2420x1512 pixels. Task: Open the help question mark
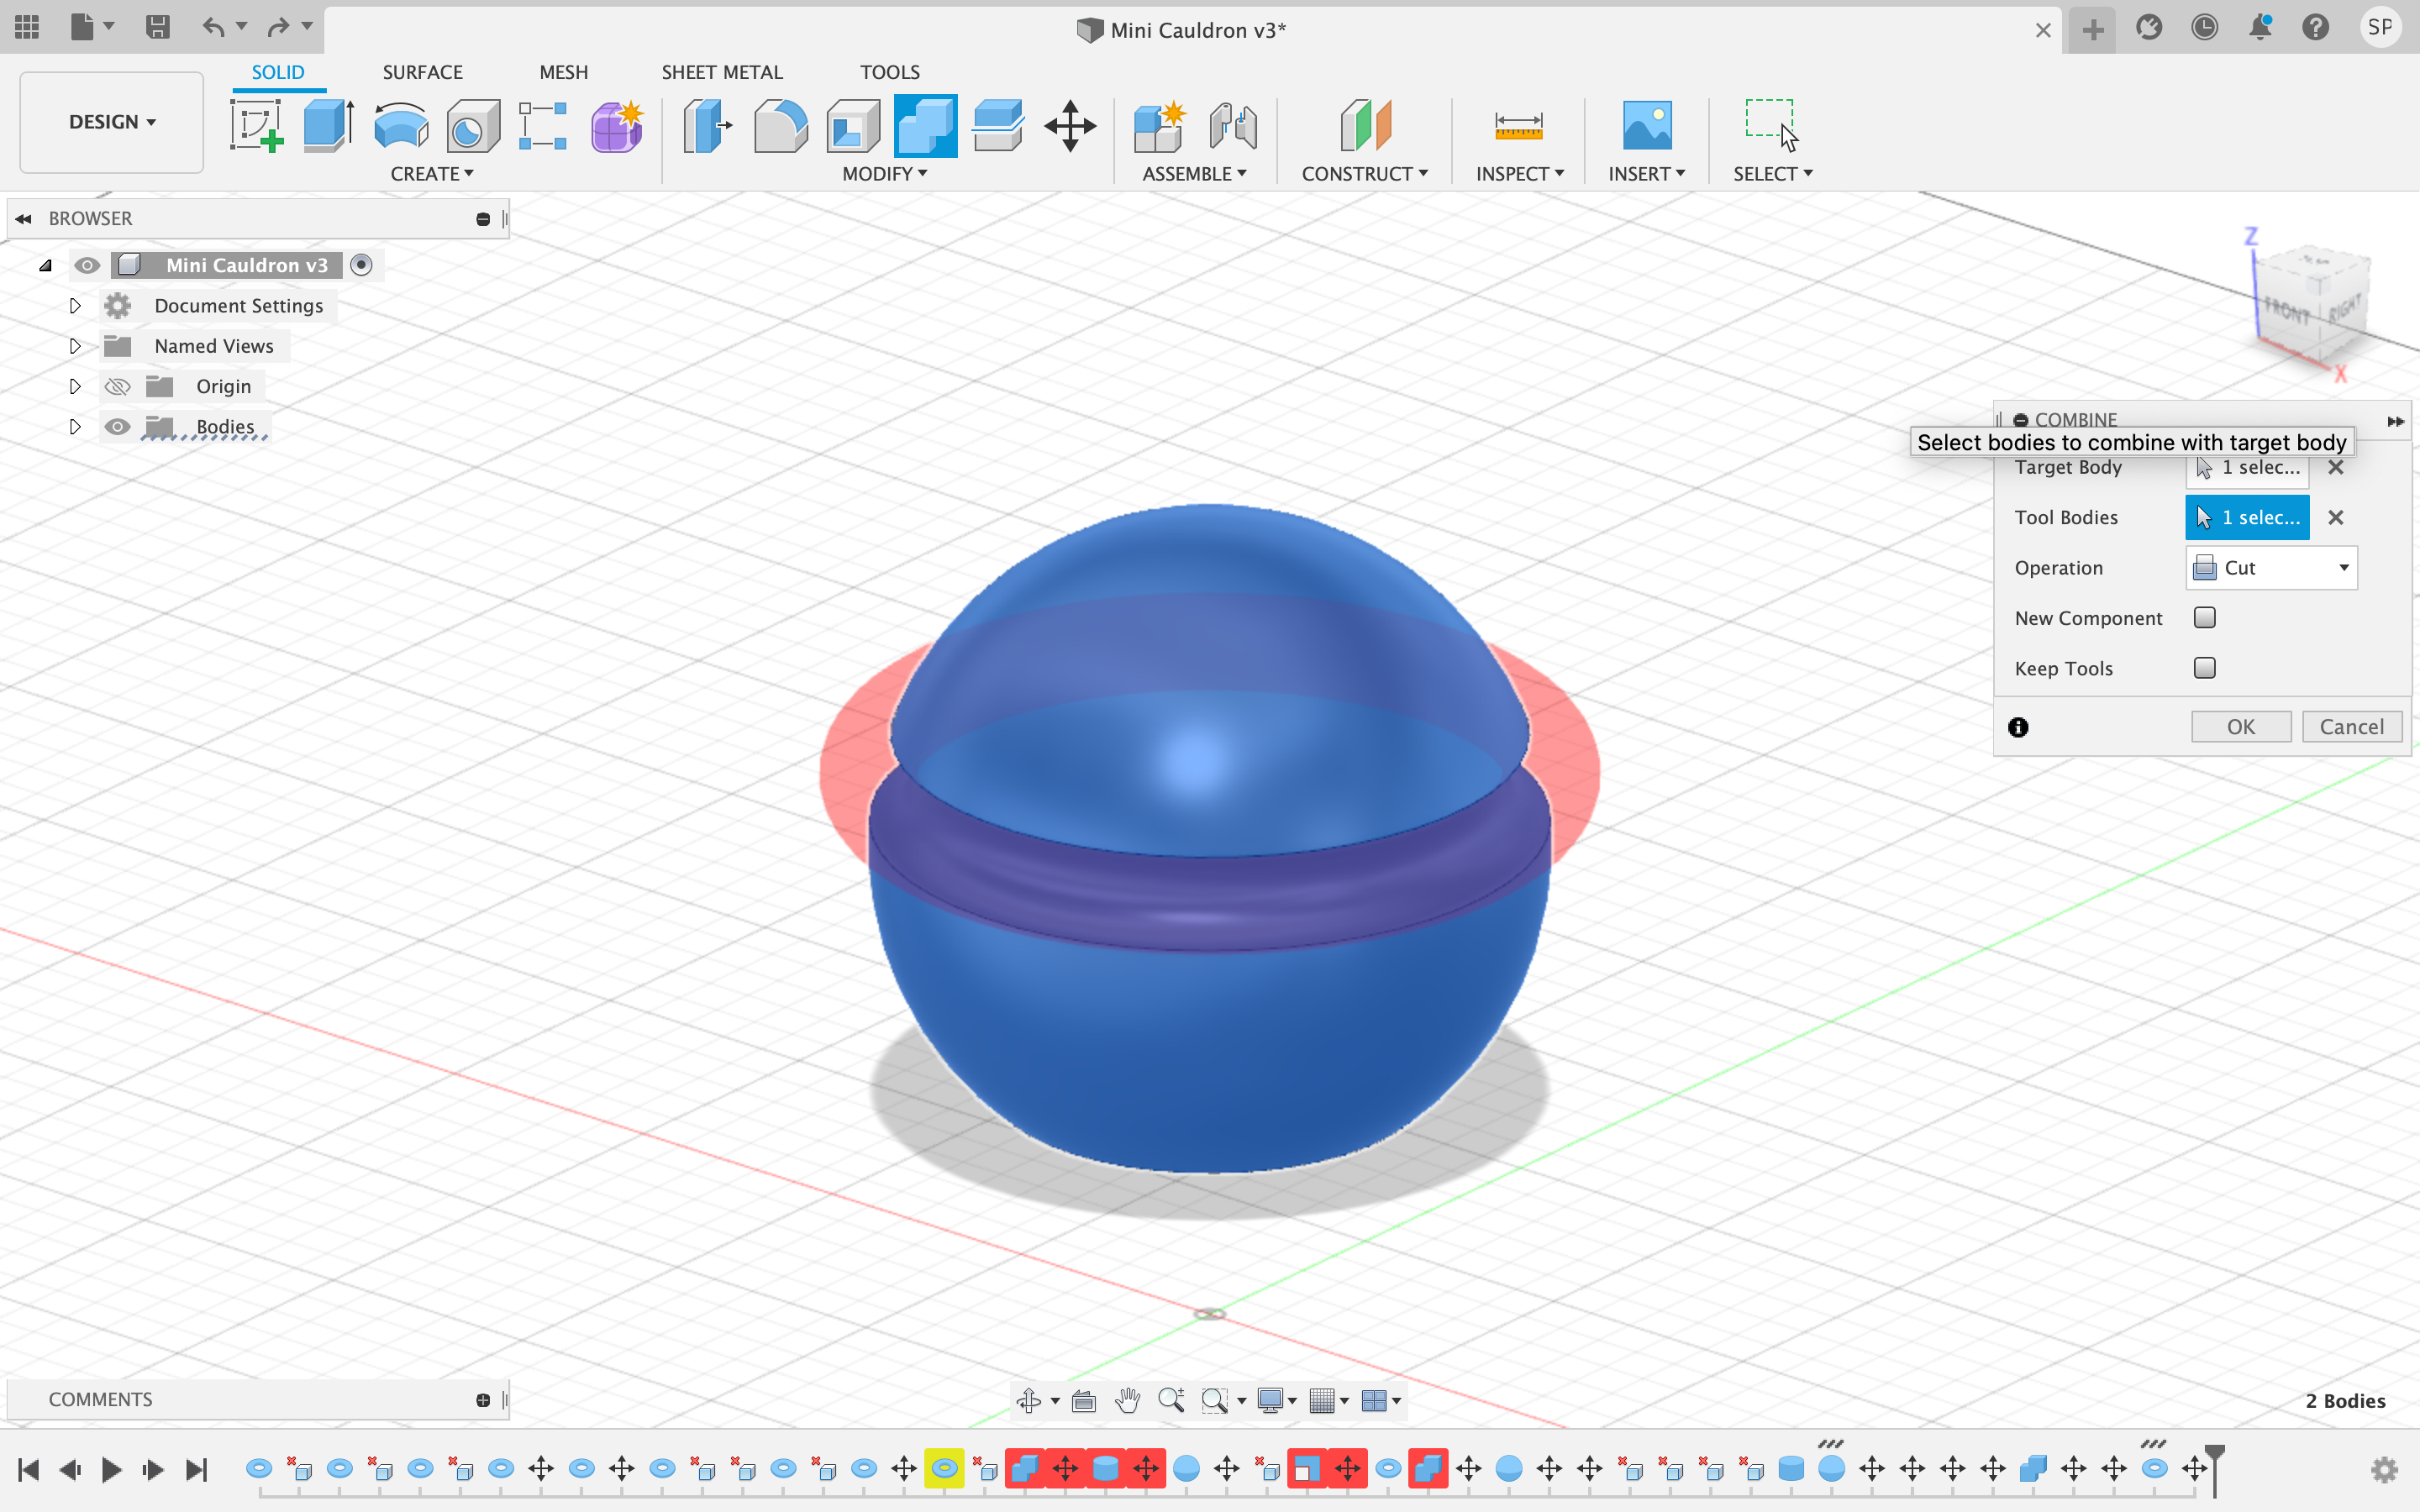(2316, 27)
